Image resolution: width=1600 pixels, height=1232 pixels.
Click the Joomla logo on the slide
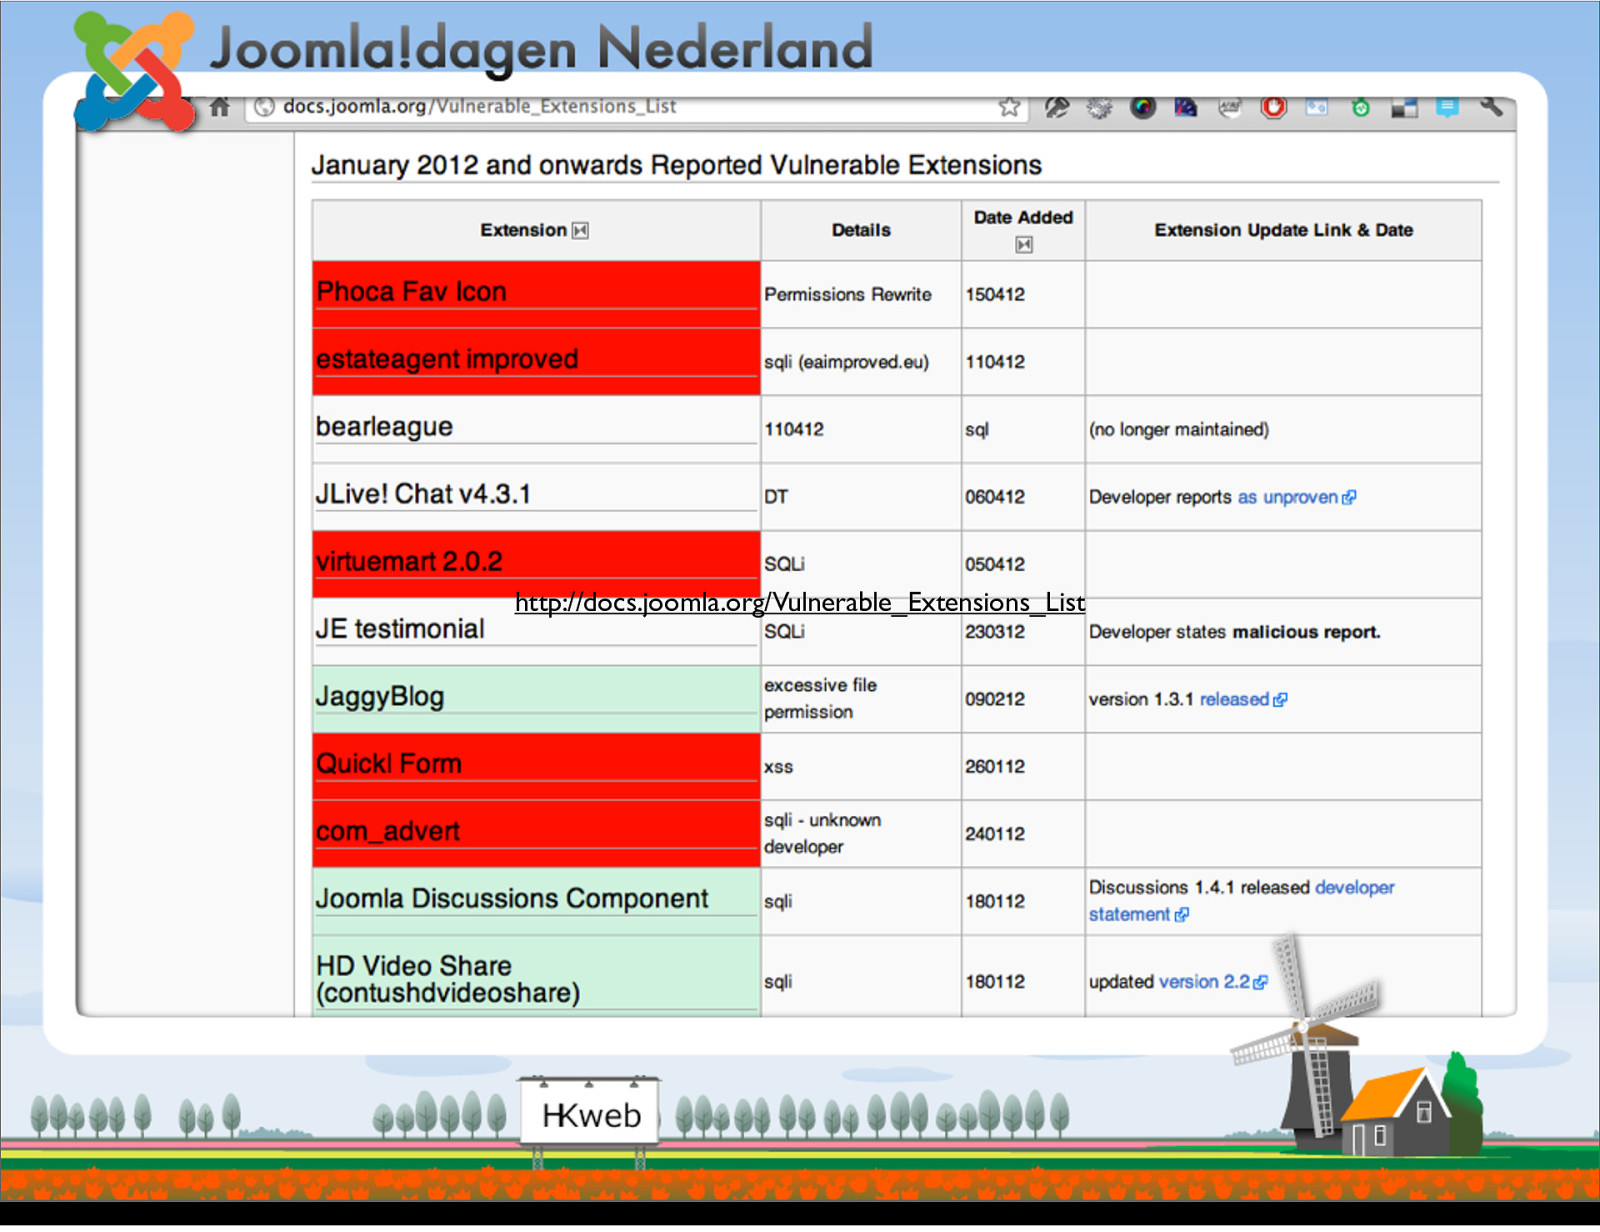click(135, 72)
